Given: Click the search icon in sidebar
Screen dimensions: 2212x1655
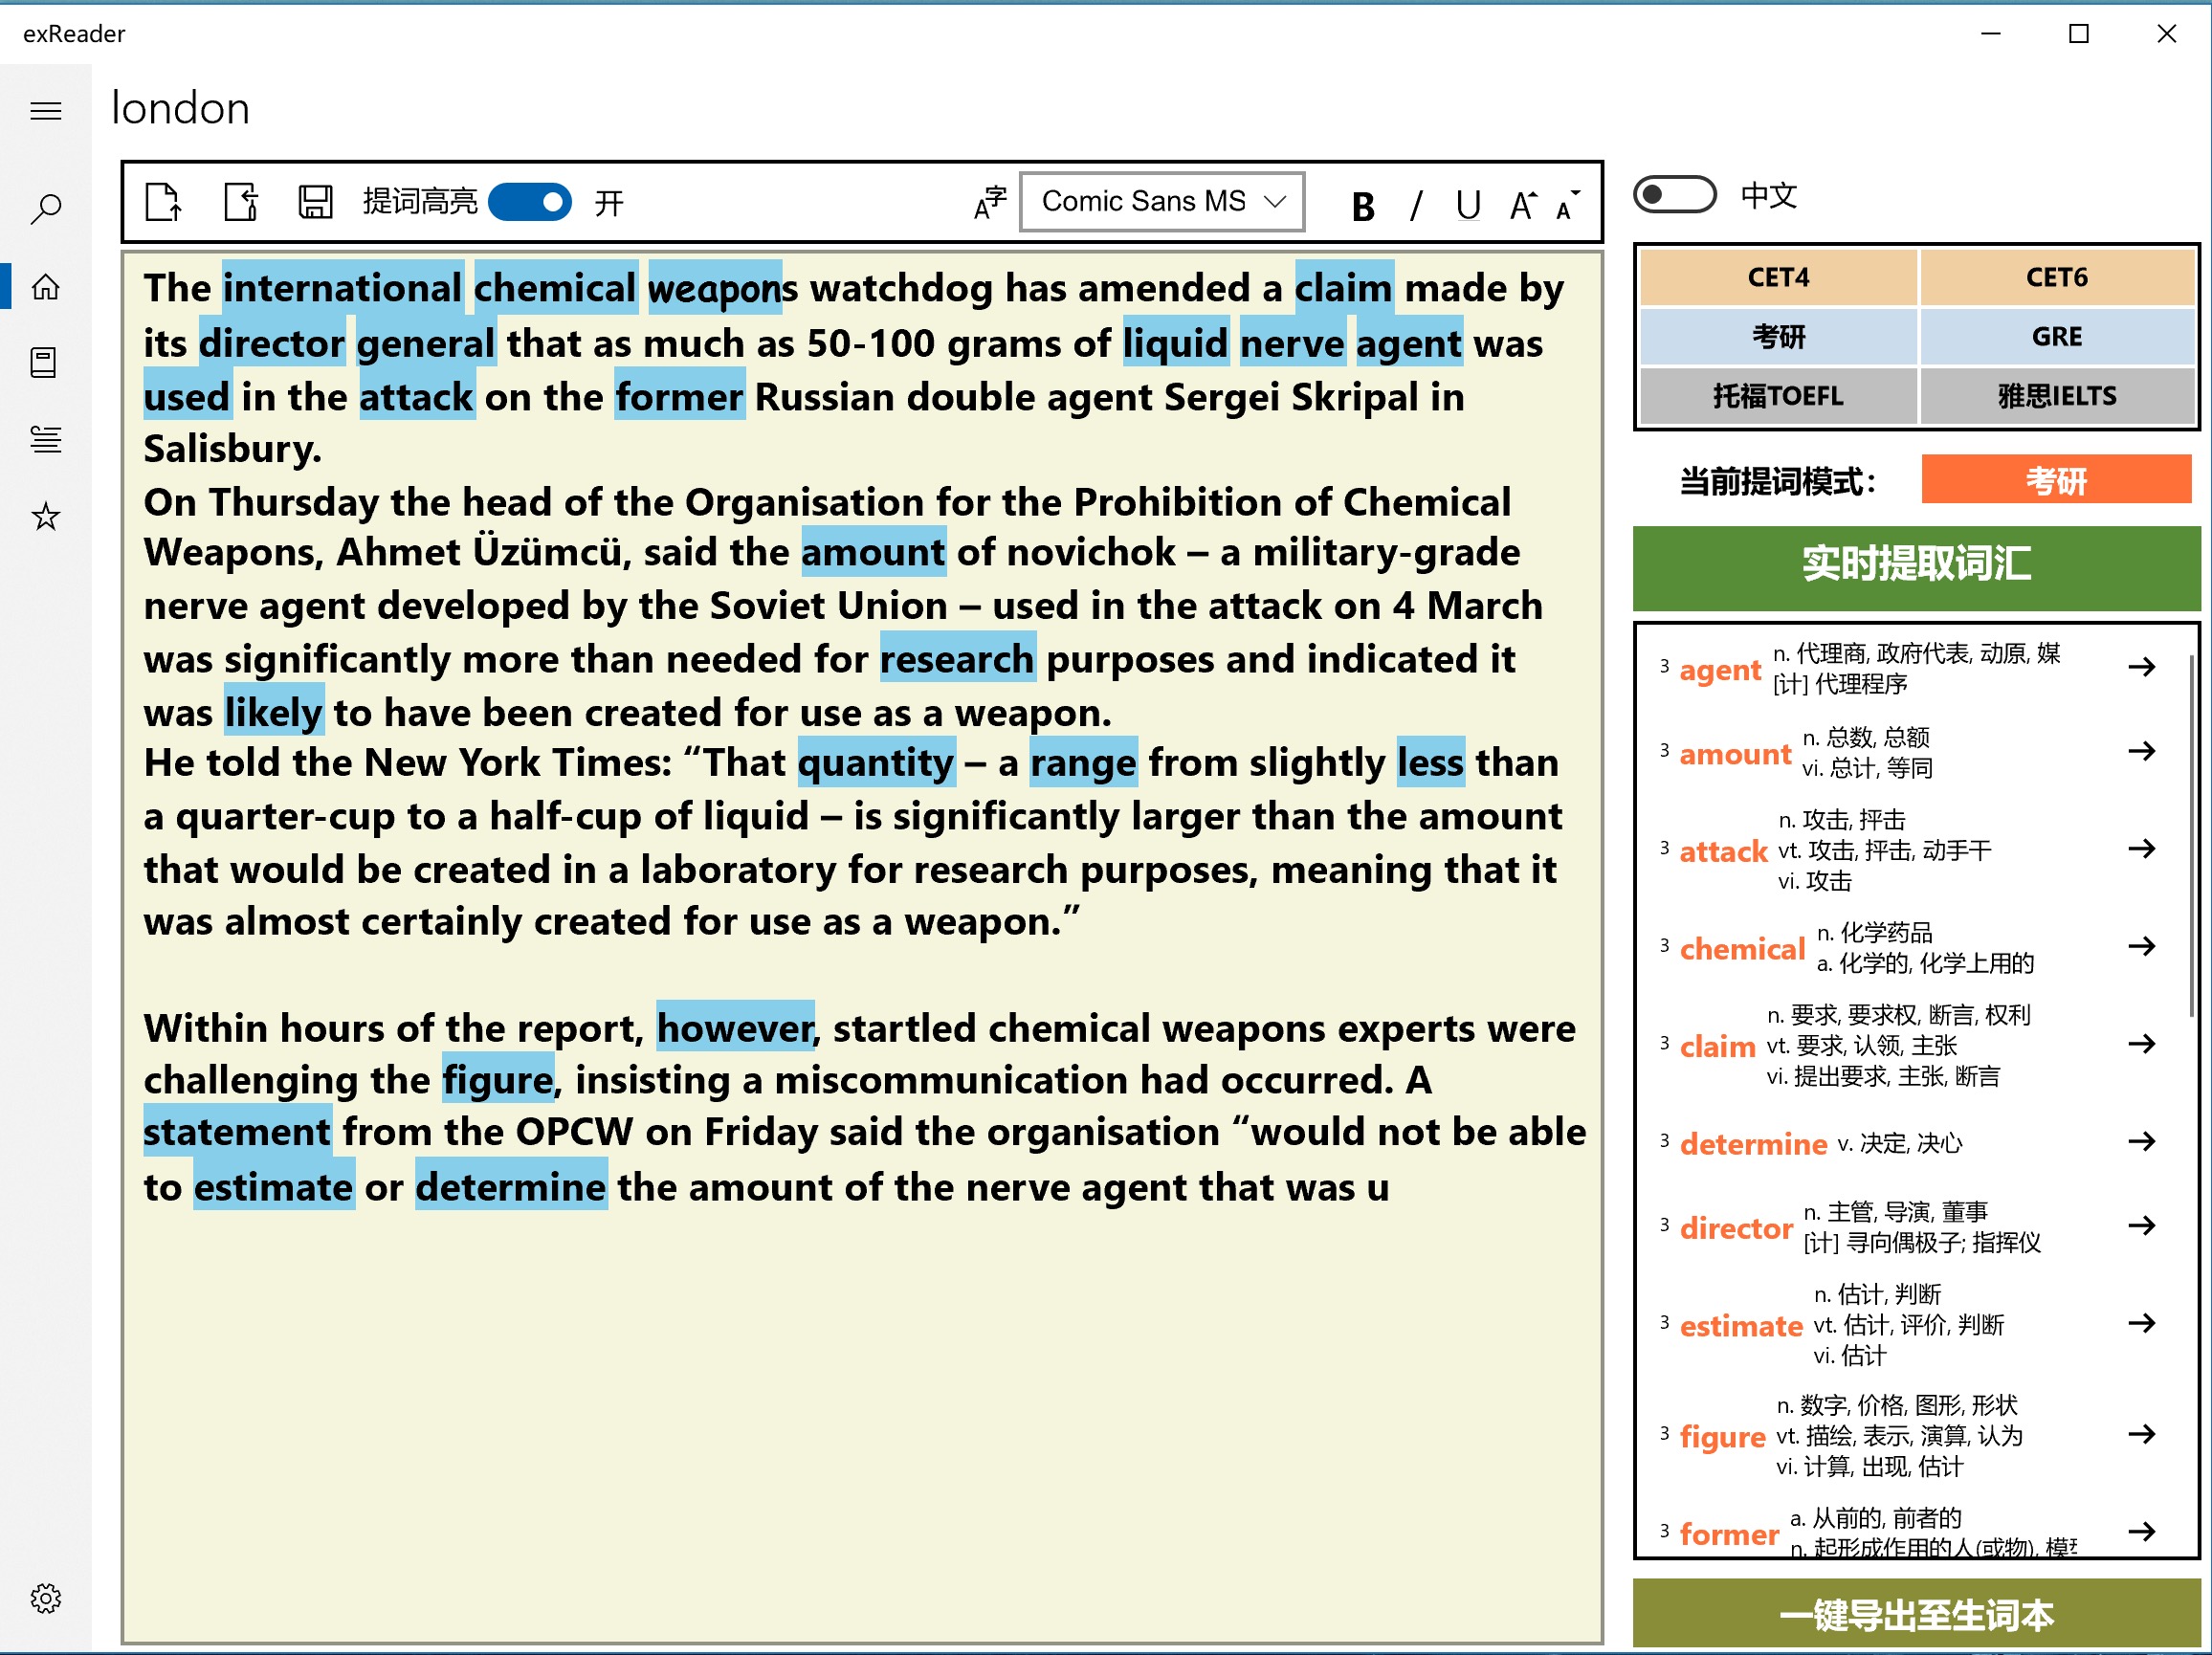Looking at the screenshot, I should point(46,209).
